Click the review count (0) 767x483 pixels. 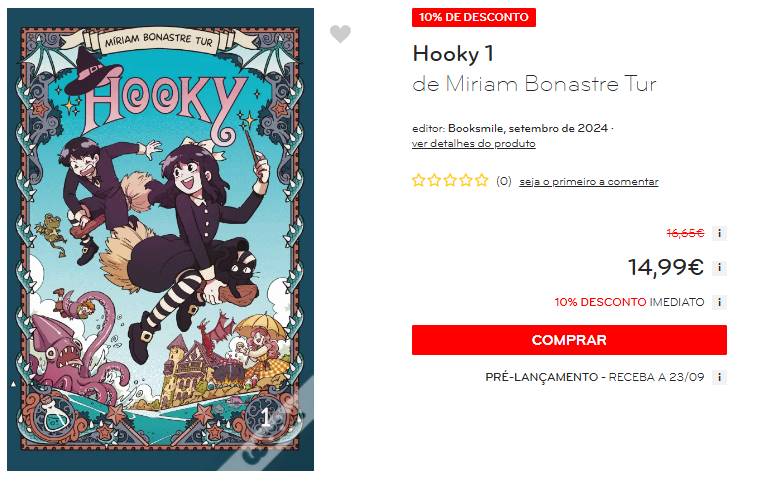[503, 182]
